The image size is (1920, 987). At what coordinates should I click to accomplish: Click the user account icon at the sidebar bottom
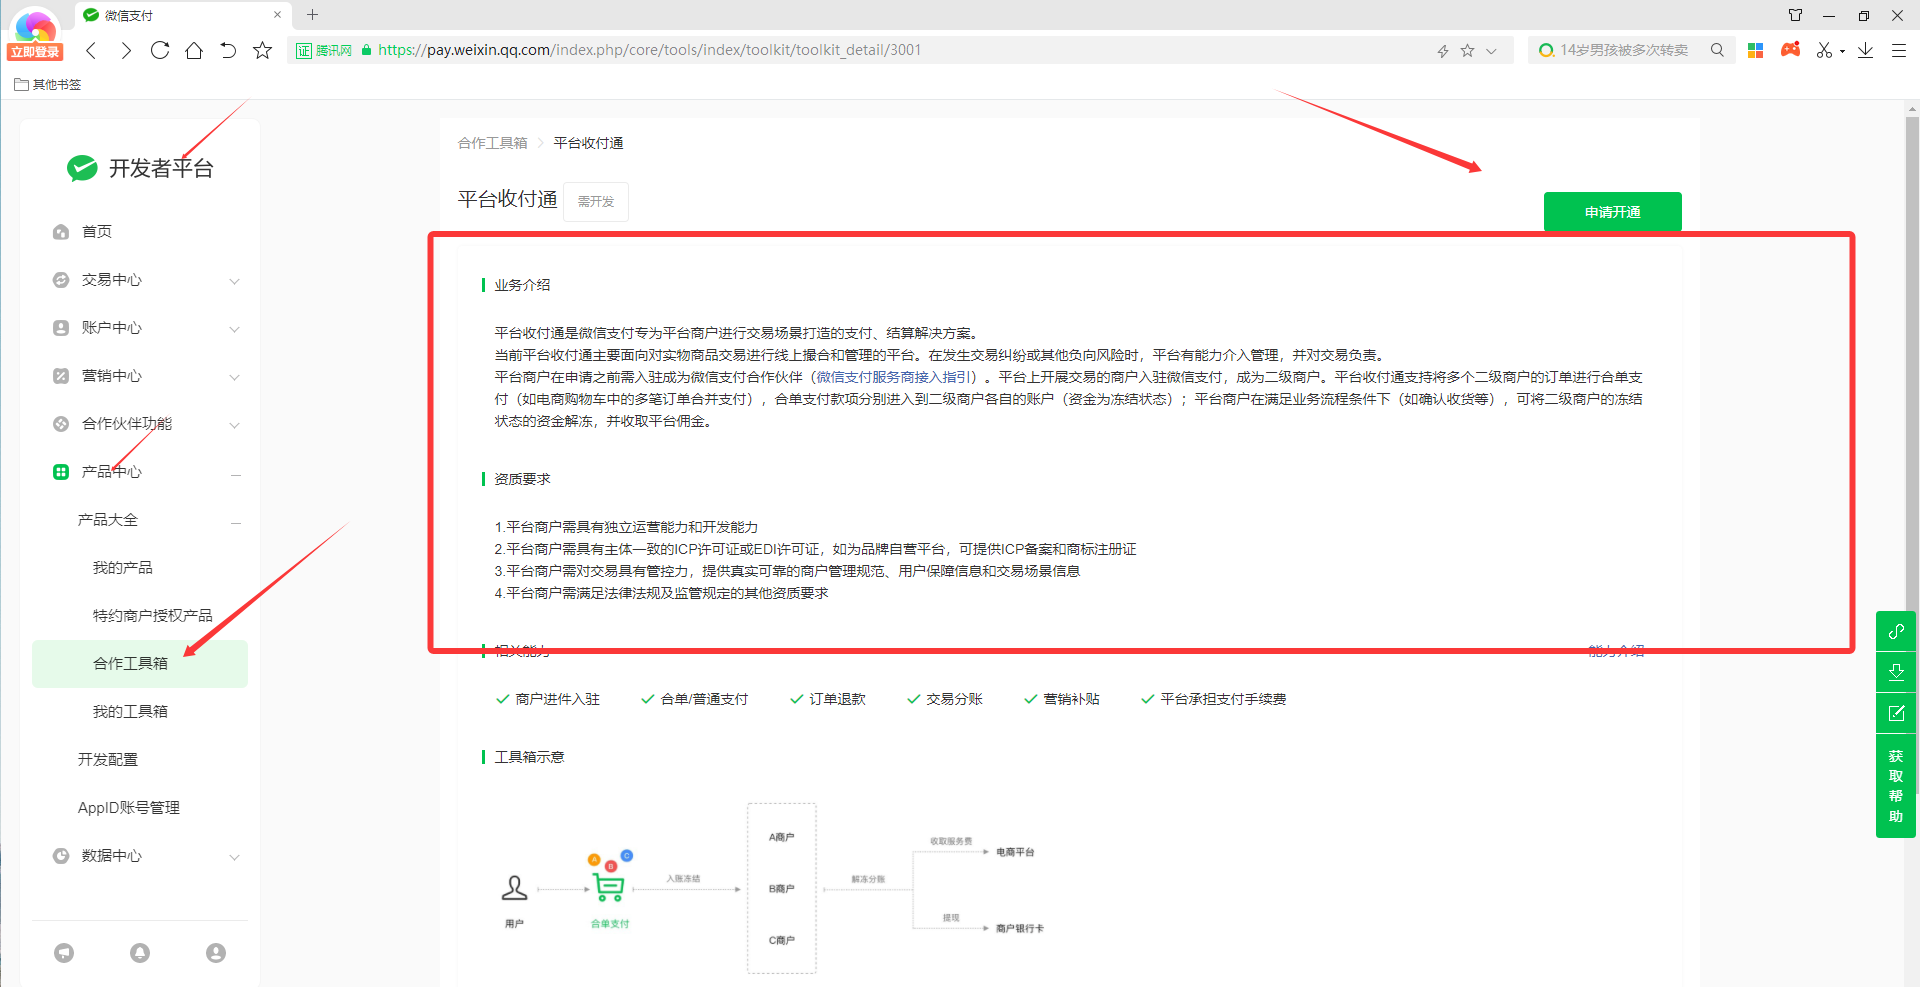(216, 953)
